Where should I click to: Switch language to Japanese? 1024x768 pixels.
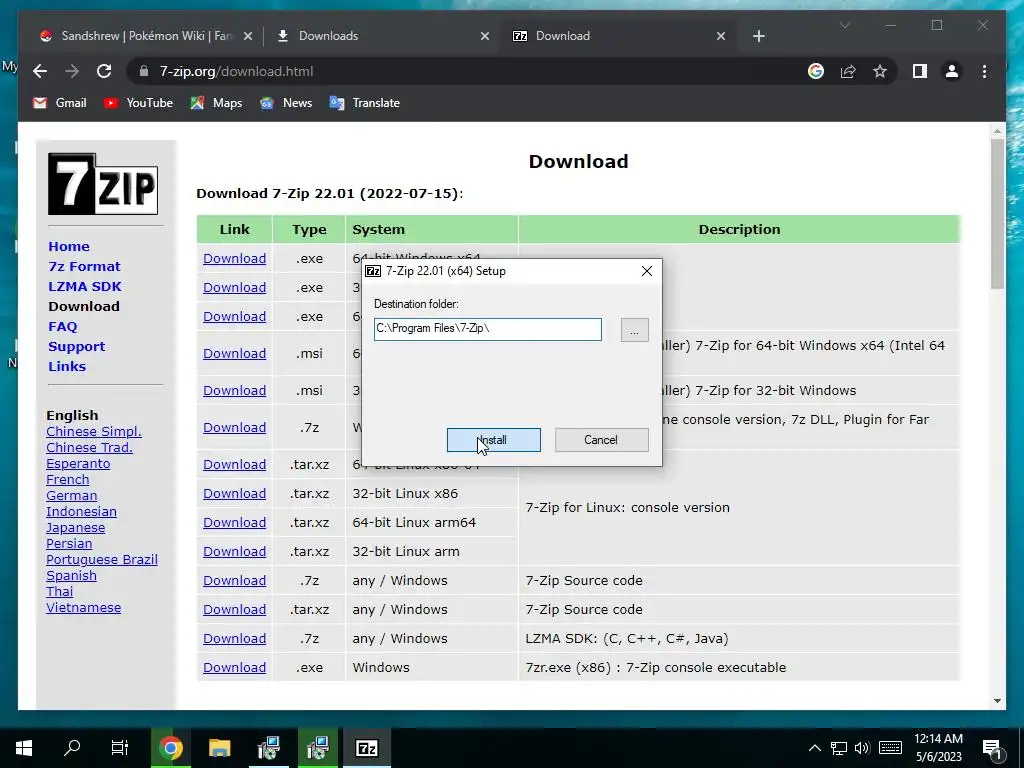[75, 528]
